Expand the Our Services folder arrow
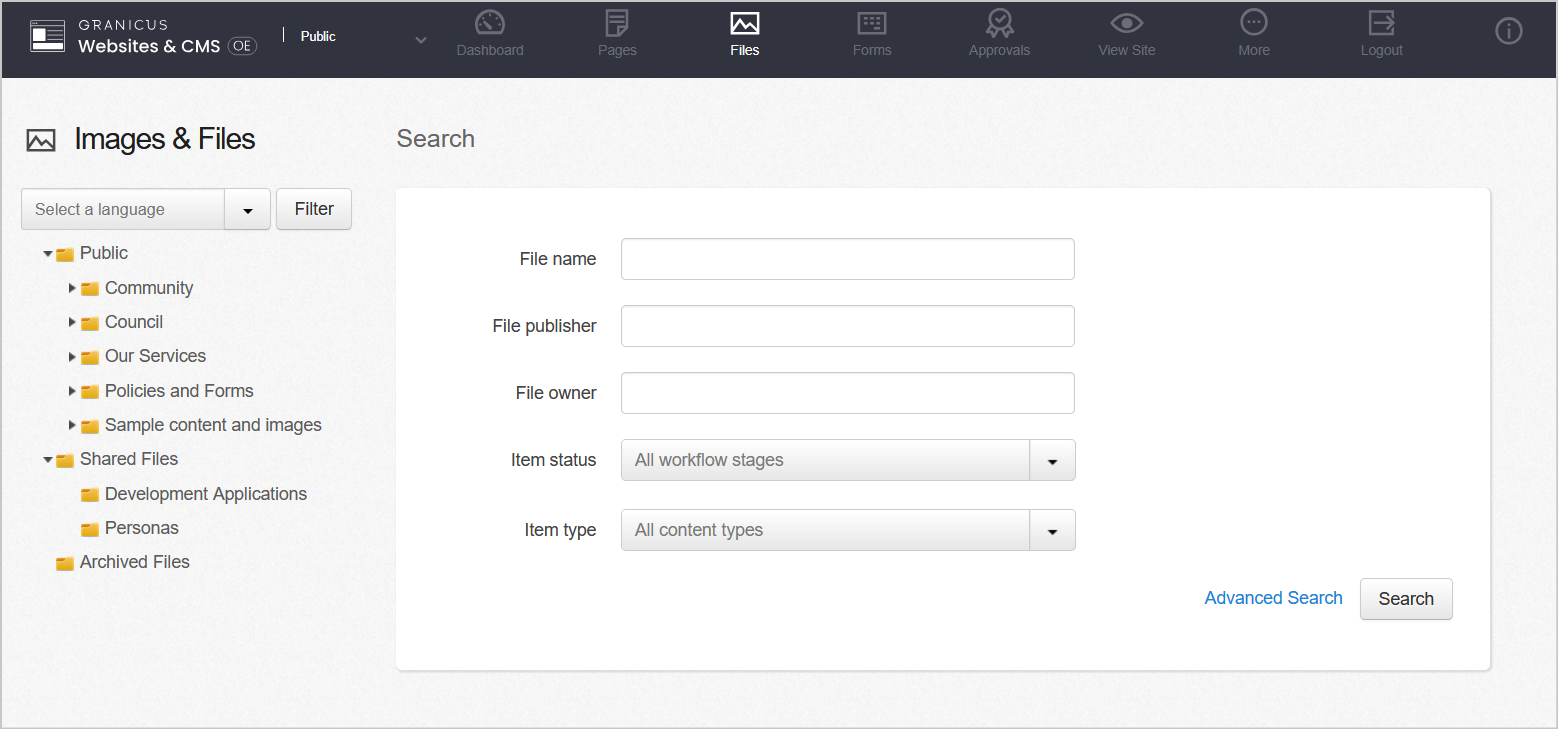 click(72, 357)
